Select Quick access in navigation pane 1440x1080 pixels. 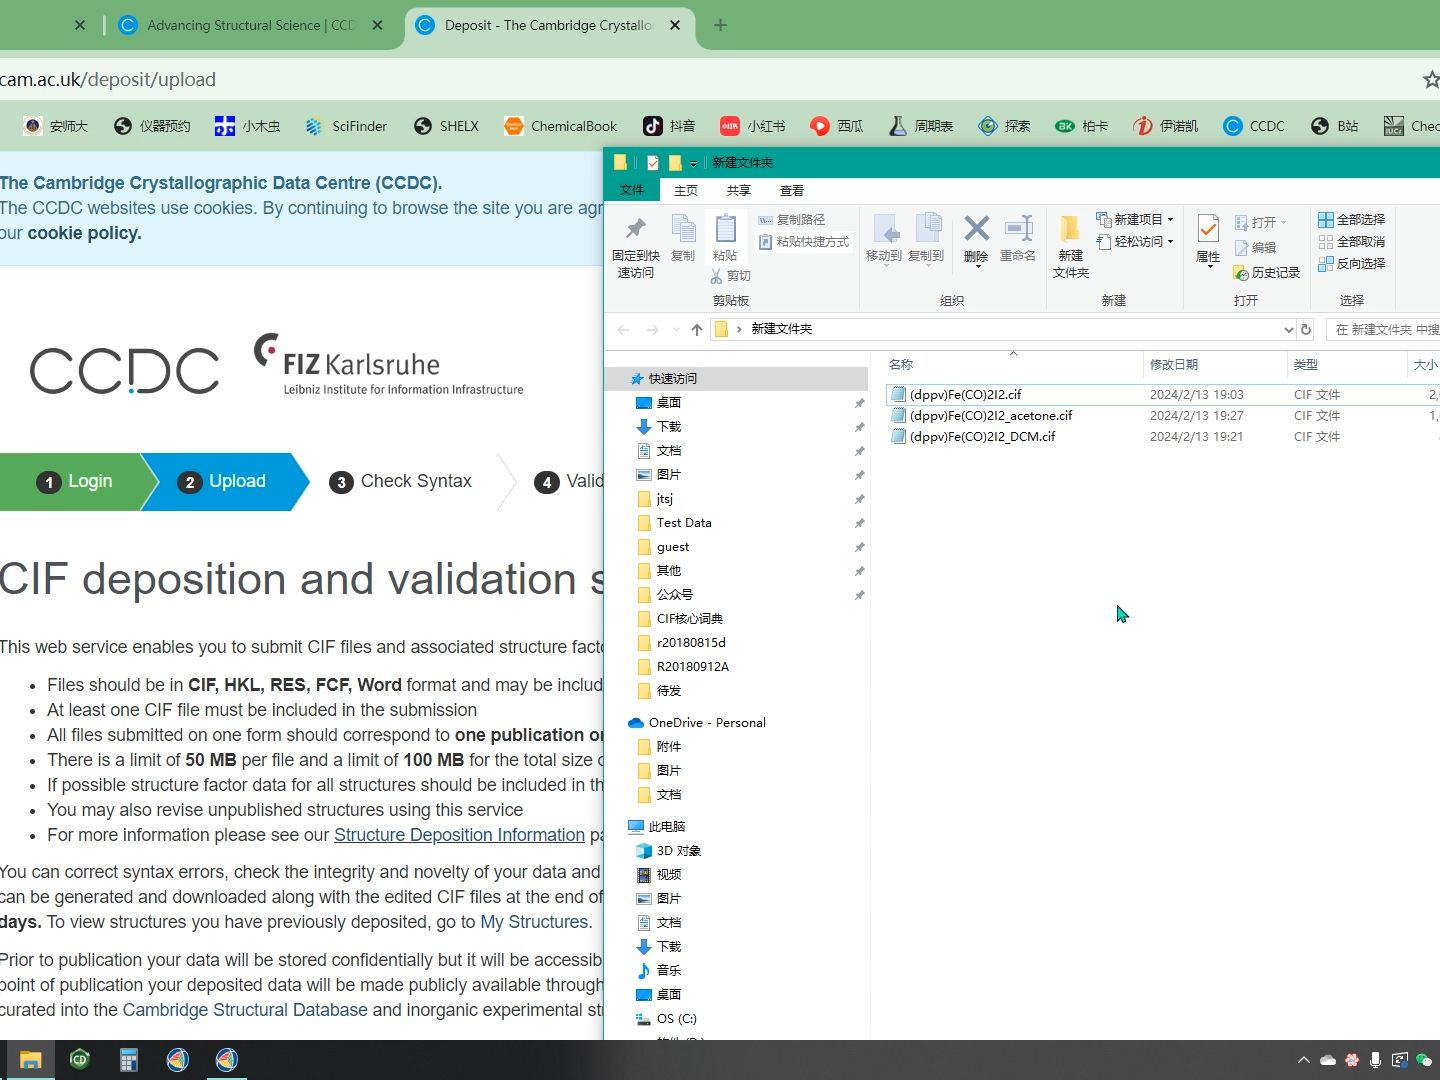pos(672,379)
